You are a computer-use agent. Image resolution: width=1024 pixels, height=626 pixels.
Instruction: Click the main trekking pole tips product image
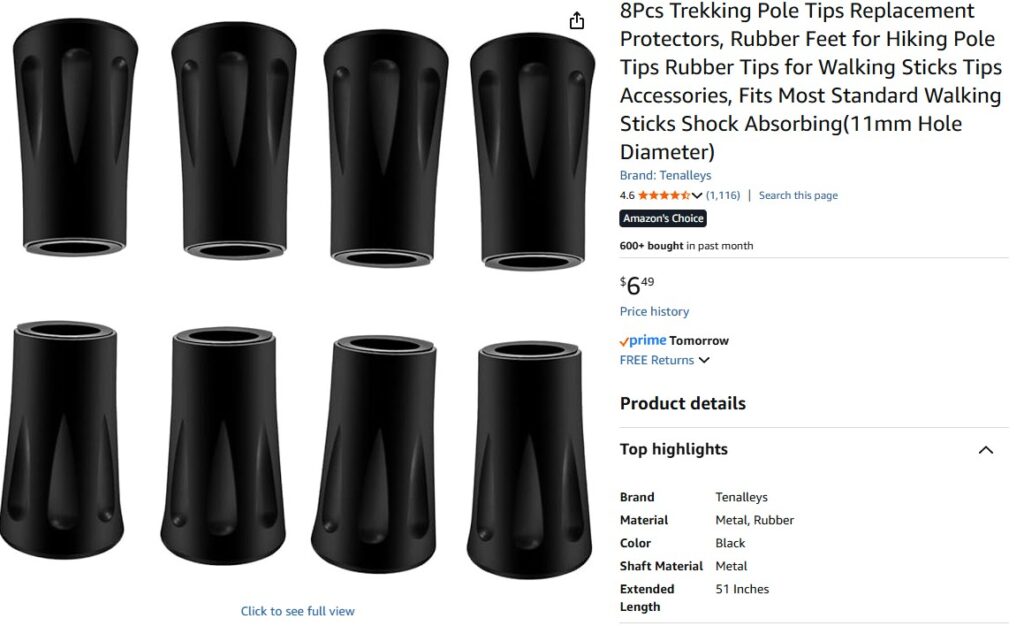click(x=298, y=297)
